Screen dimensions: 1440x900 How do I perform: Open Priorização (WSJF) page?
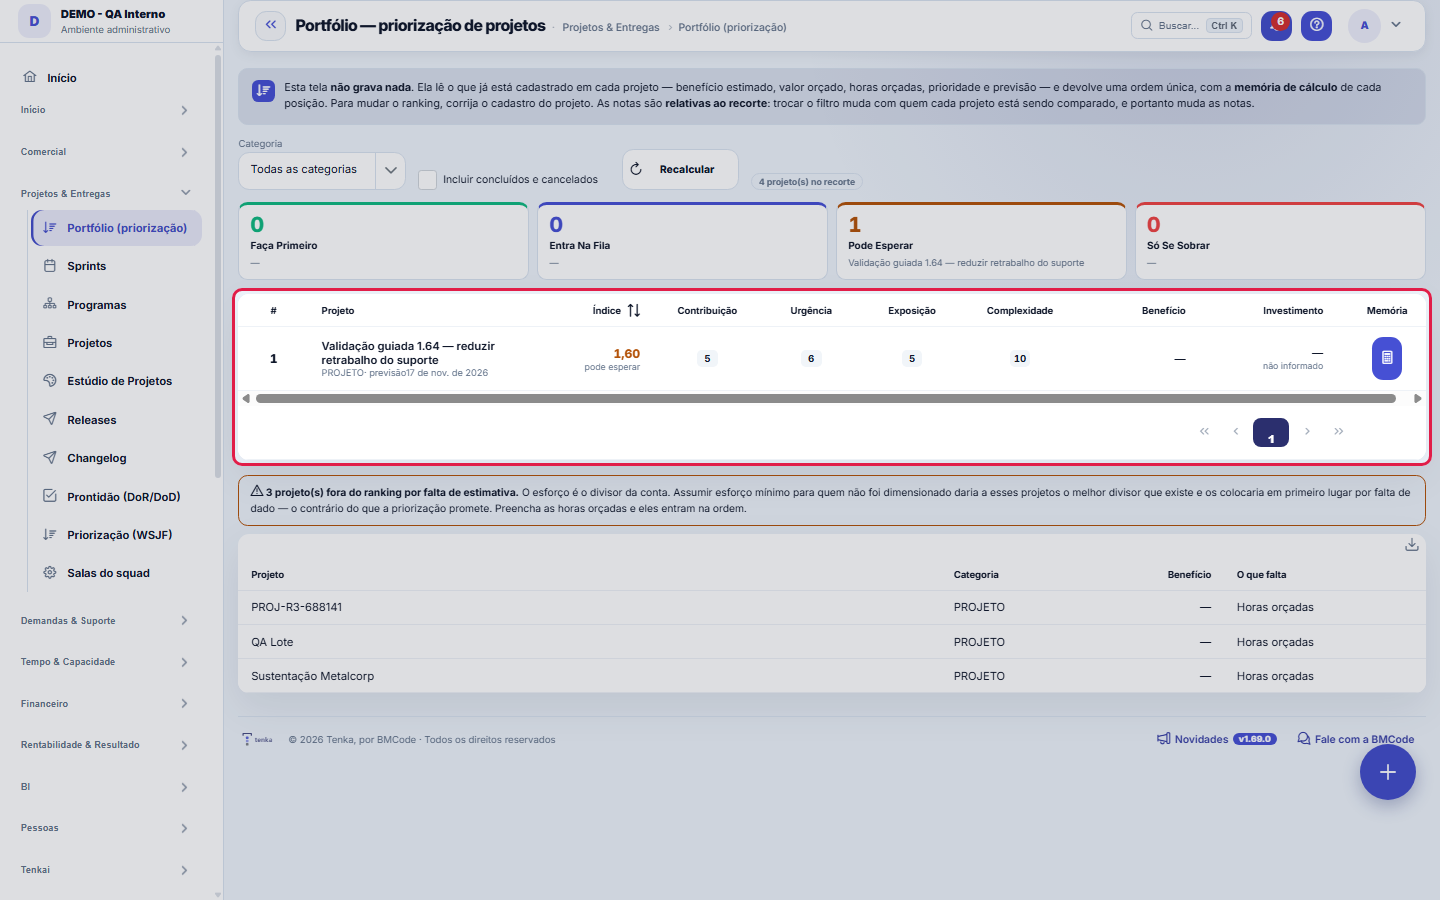117,535
